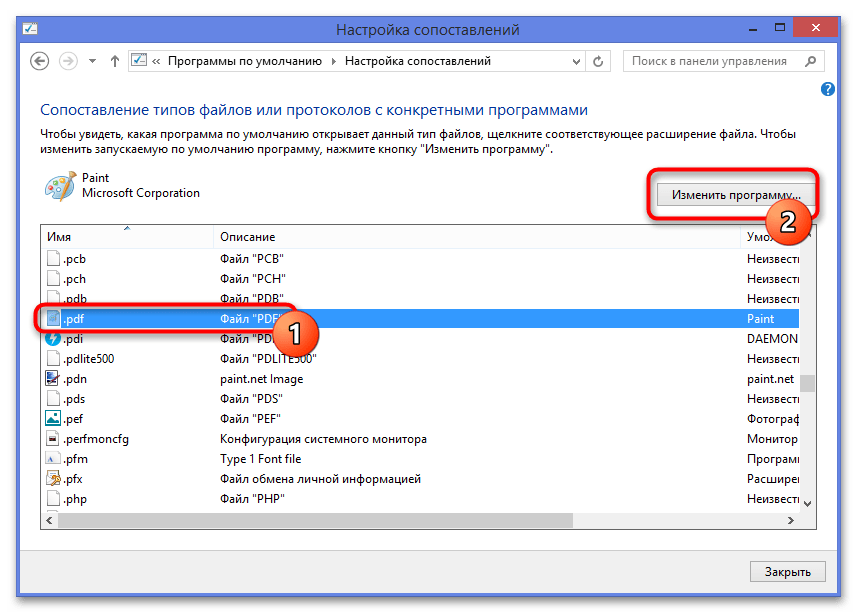Open the help question mark icon

(x=827, y=89)
